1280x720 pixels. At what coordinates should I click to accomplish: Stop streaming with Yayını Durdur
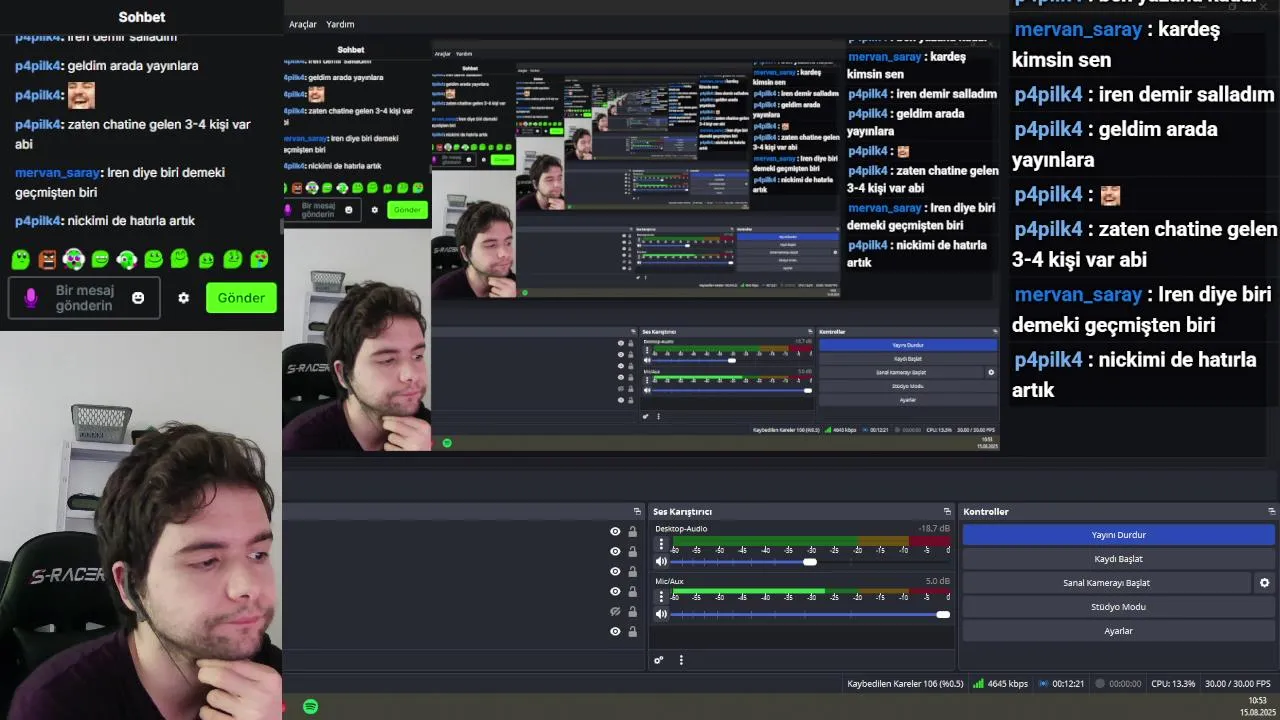tap(1118, 535)
